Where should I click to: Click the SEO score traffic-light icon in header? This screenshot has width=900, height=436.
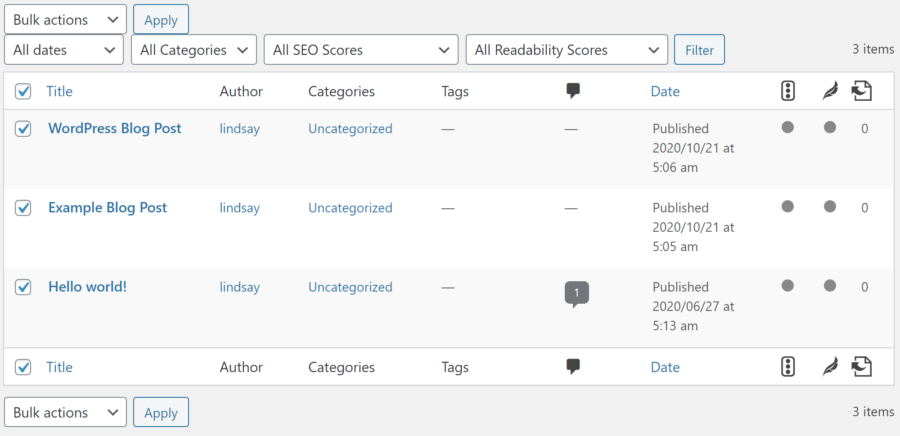pyautogui.click(x=788, y=91)
